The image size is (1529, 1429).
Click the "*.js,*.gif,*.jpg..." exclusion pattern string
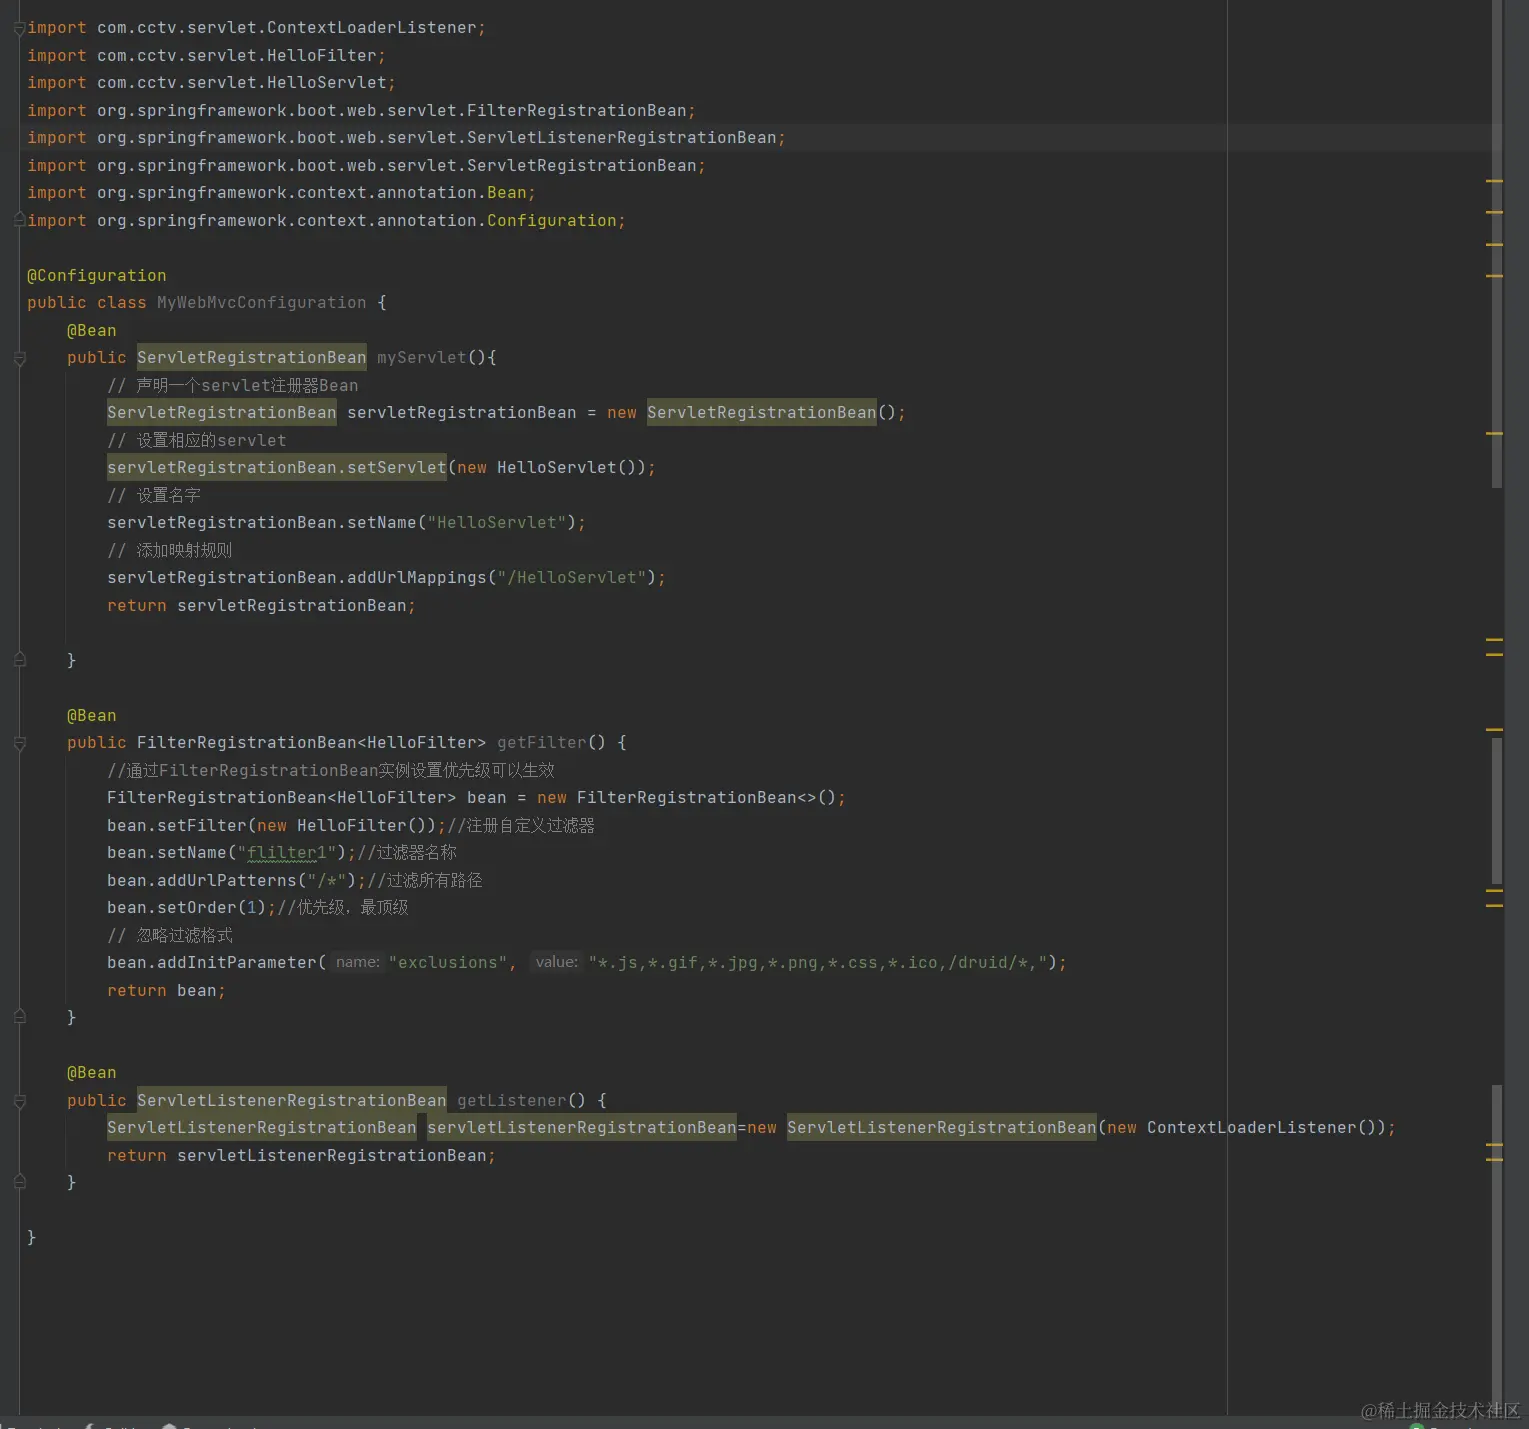817,962
